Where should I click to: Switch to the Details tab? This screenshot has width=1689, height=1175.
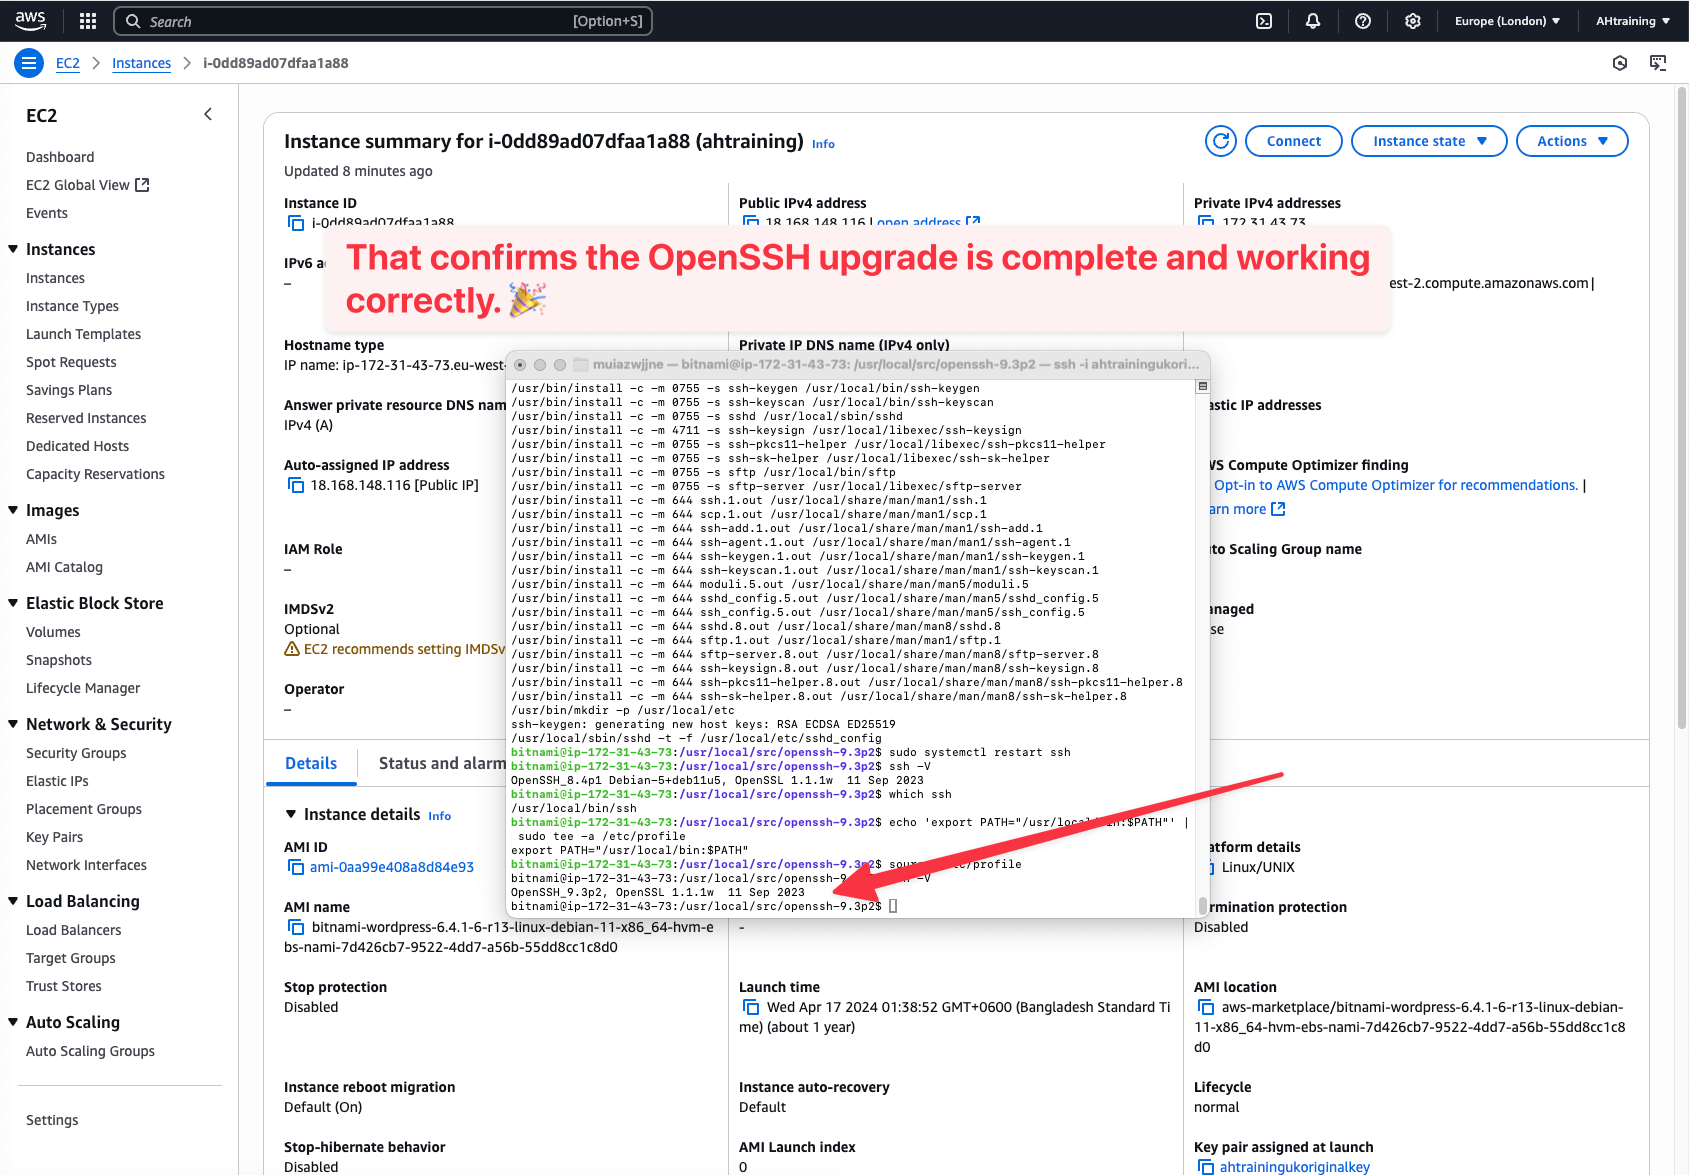tap(311, 763)
